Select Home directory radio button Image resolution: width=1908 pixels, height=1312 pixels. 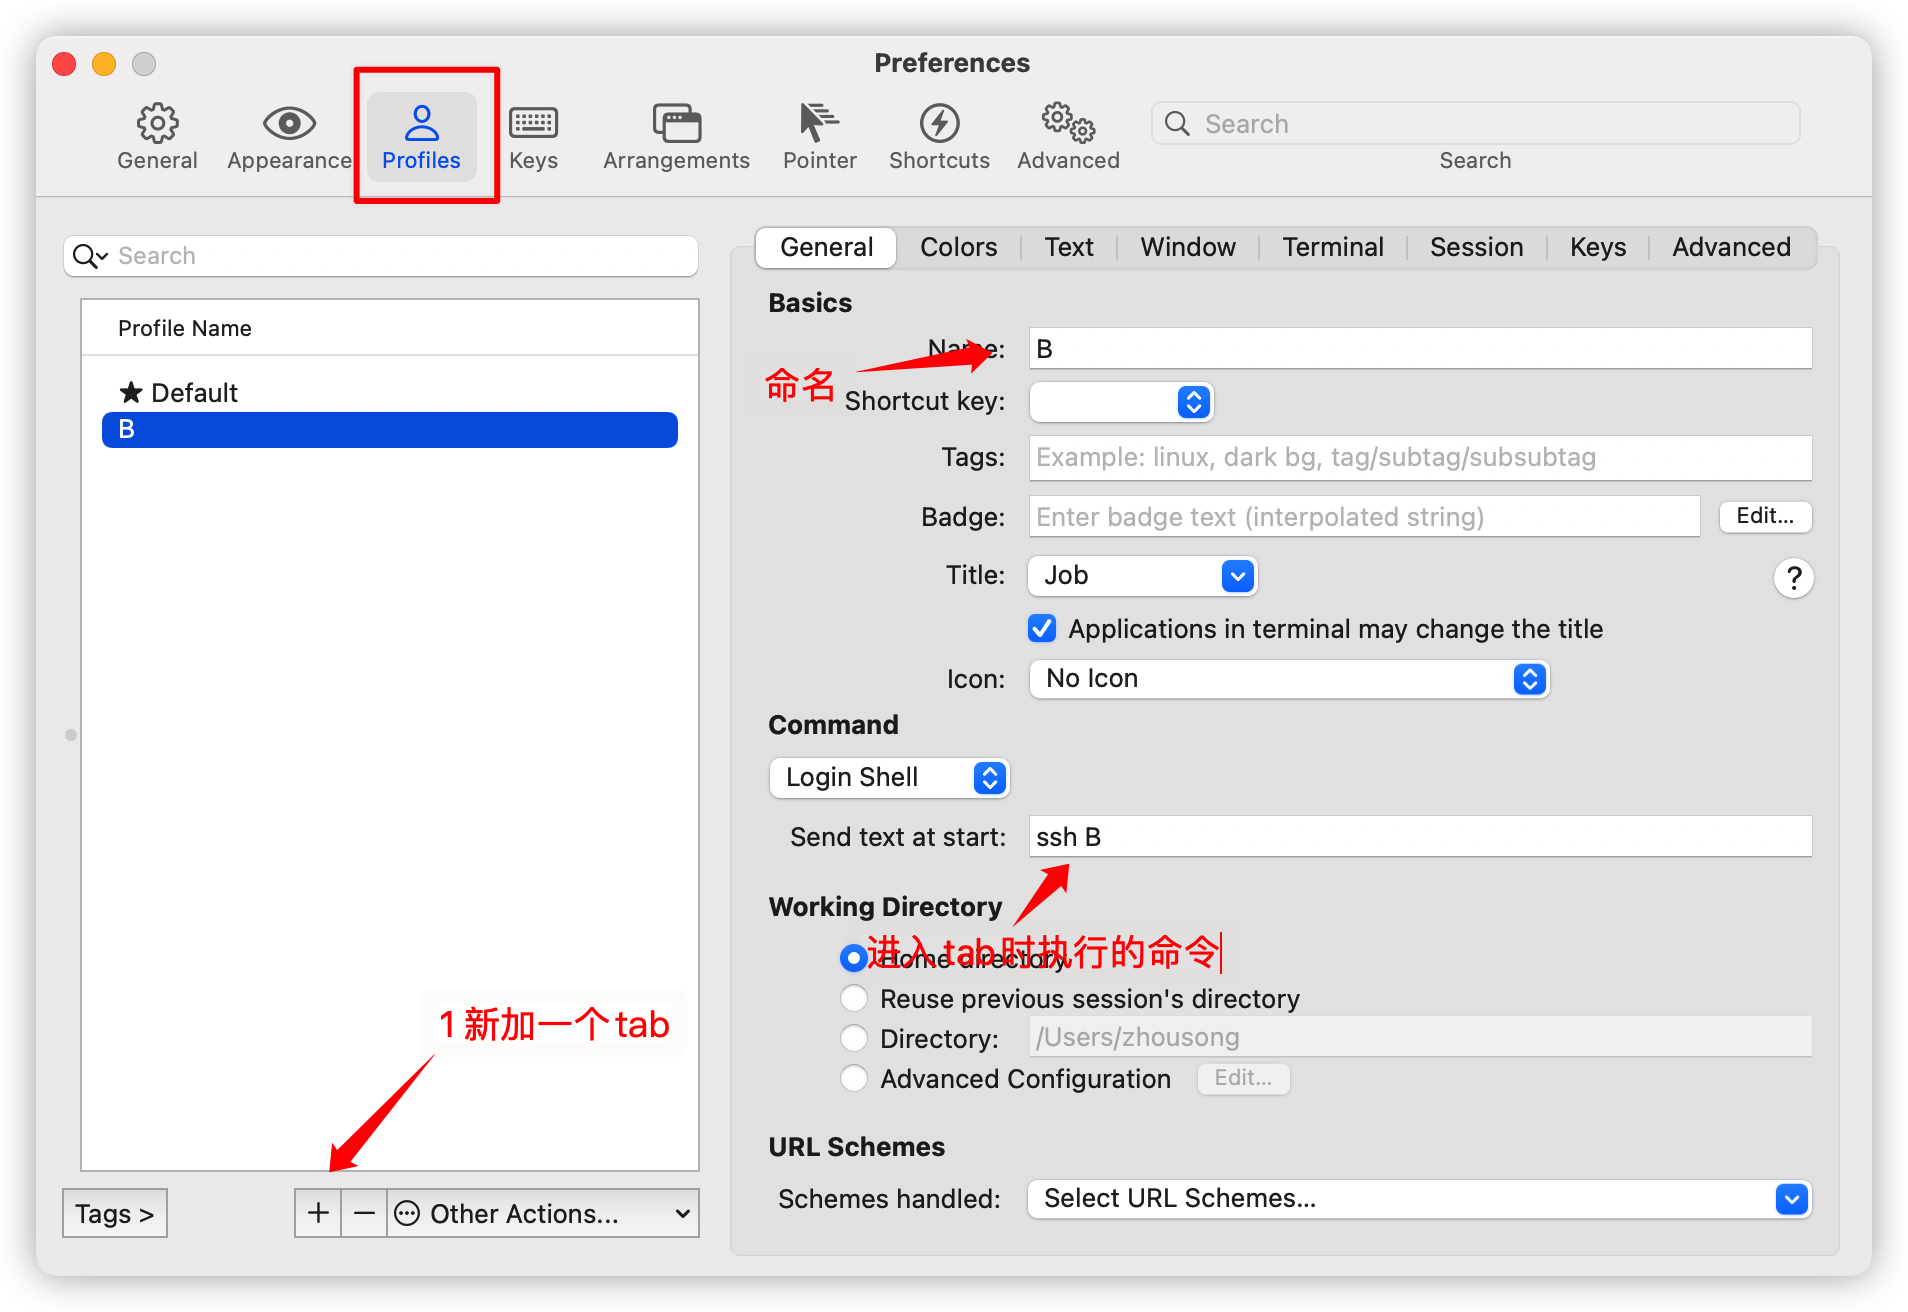click(x=853, y=958)
